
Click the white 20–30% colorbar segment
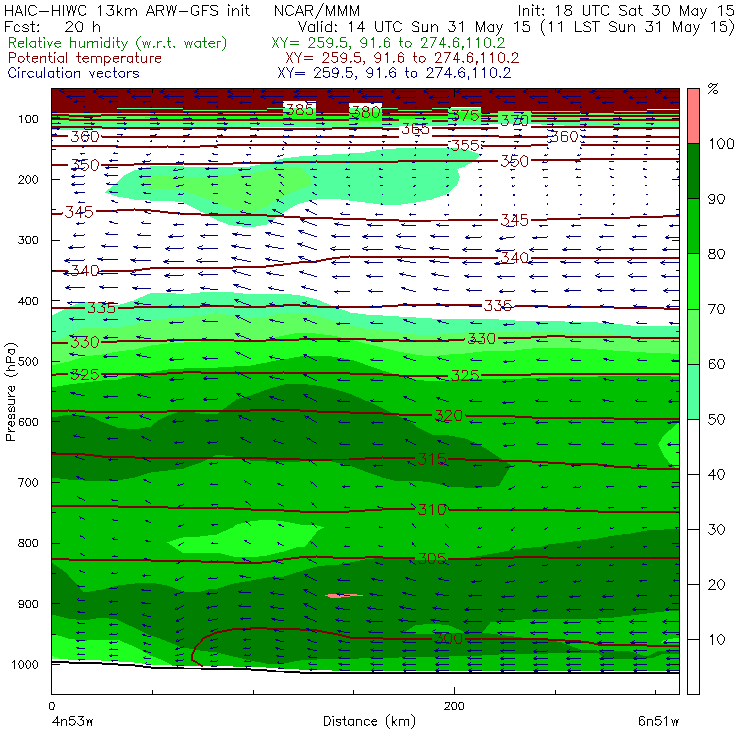693,557
